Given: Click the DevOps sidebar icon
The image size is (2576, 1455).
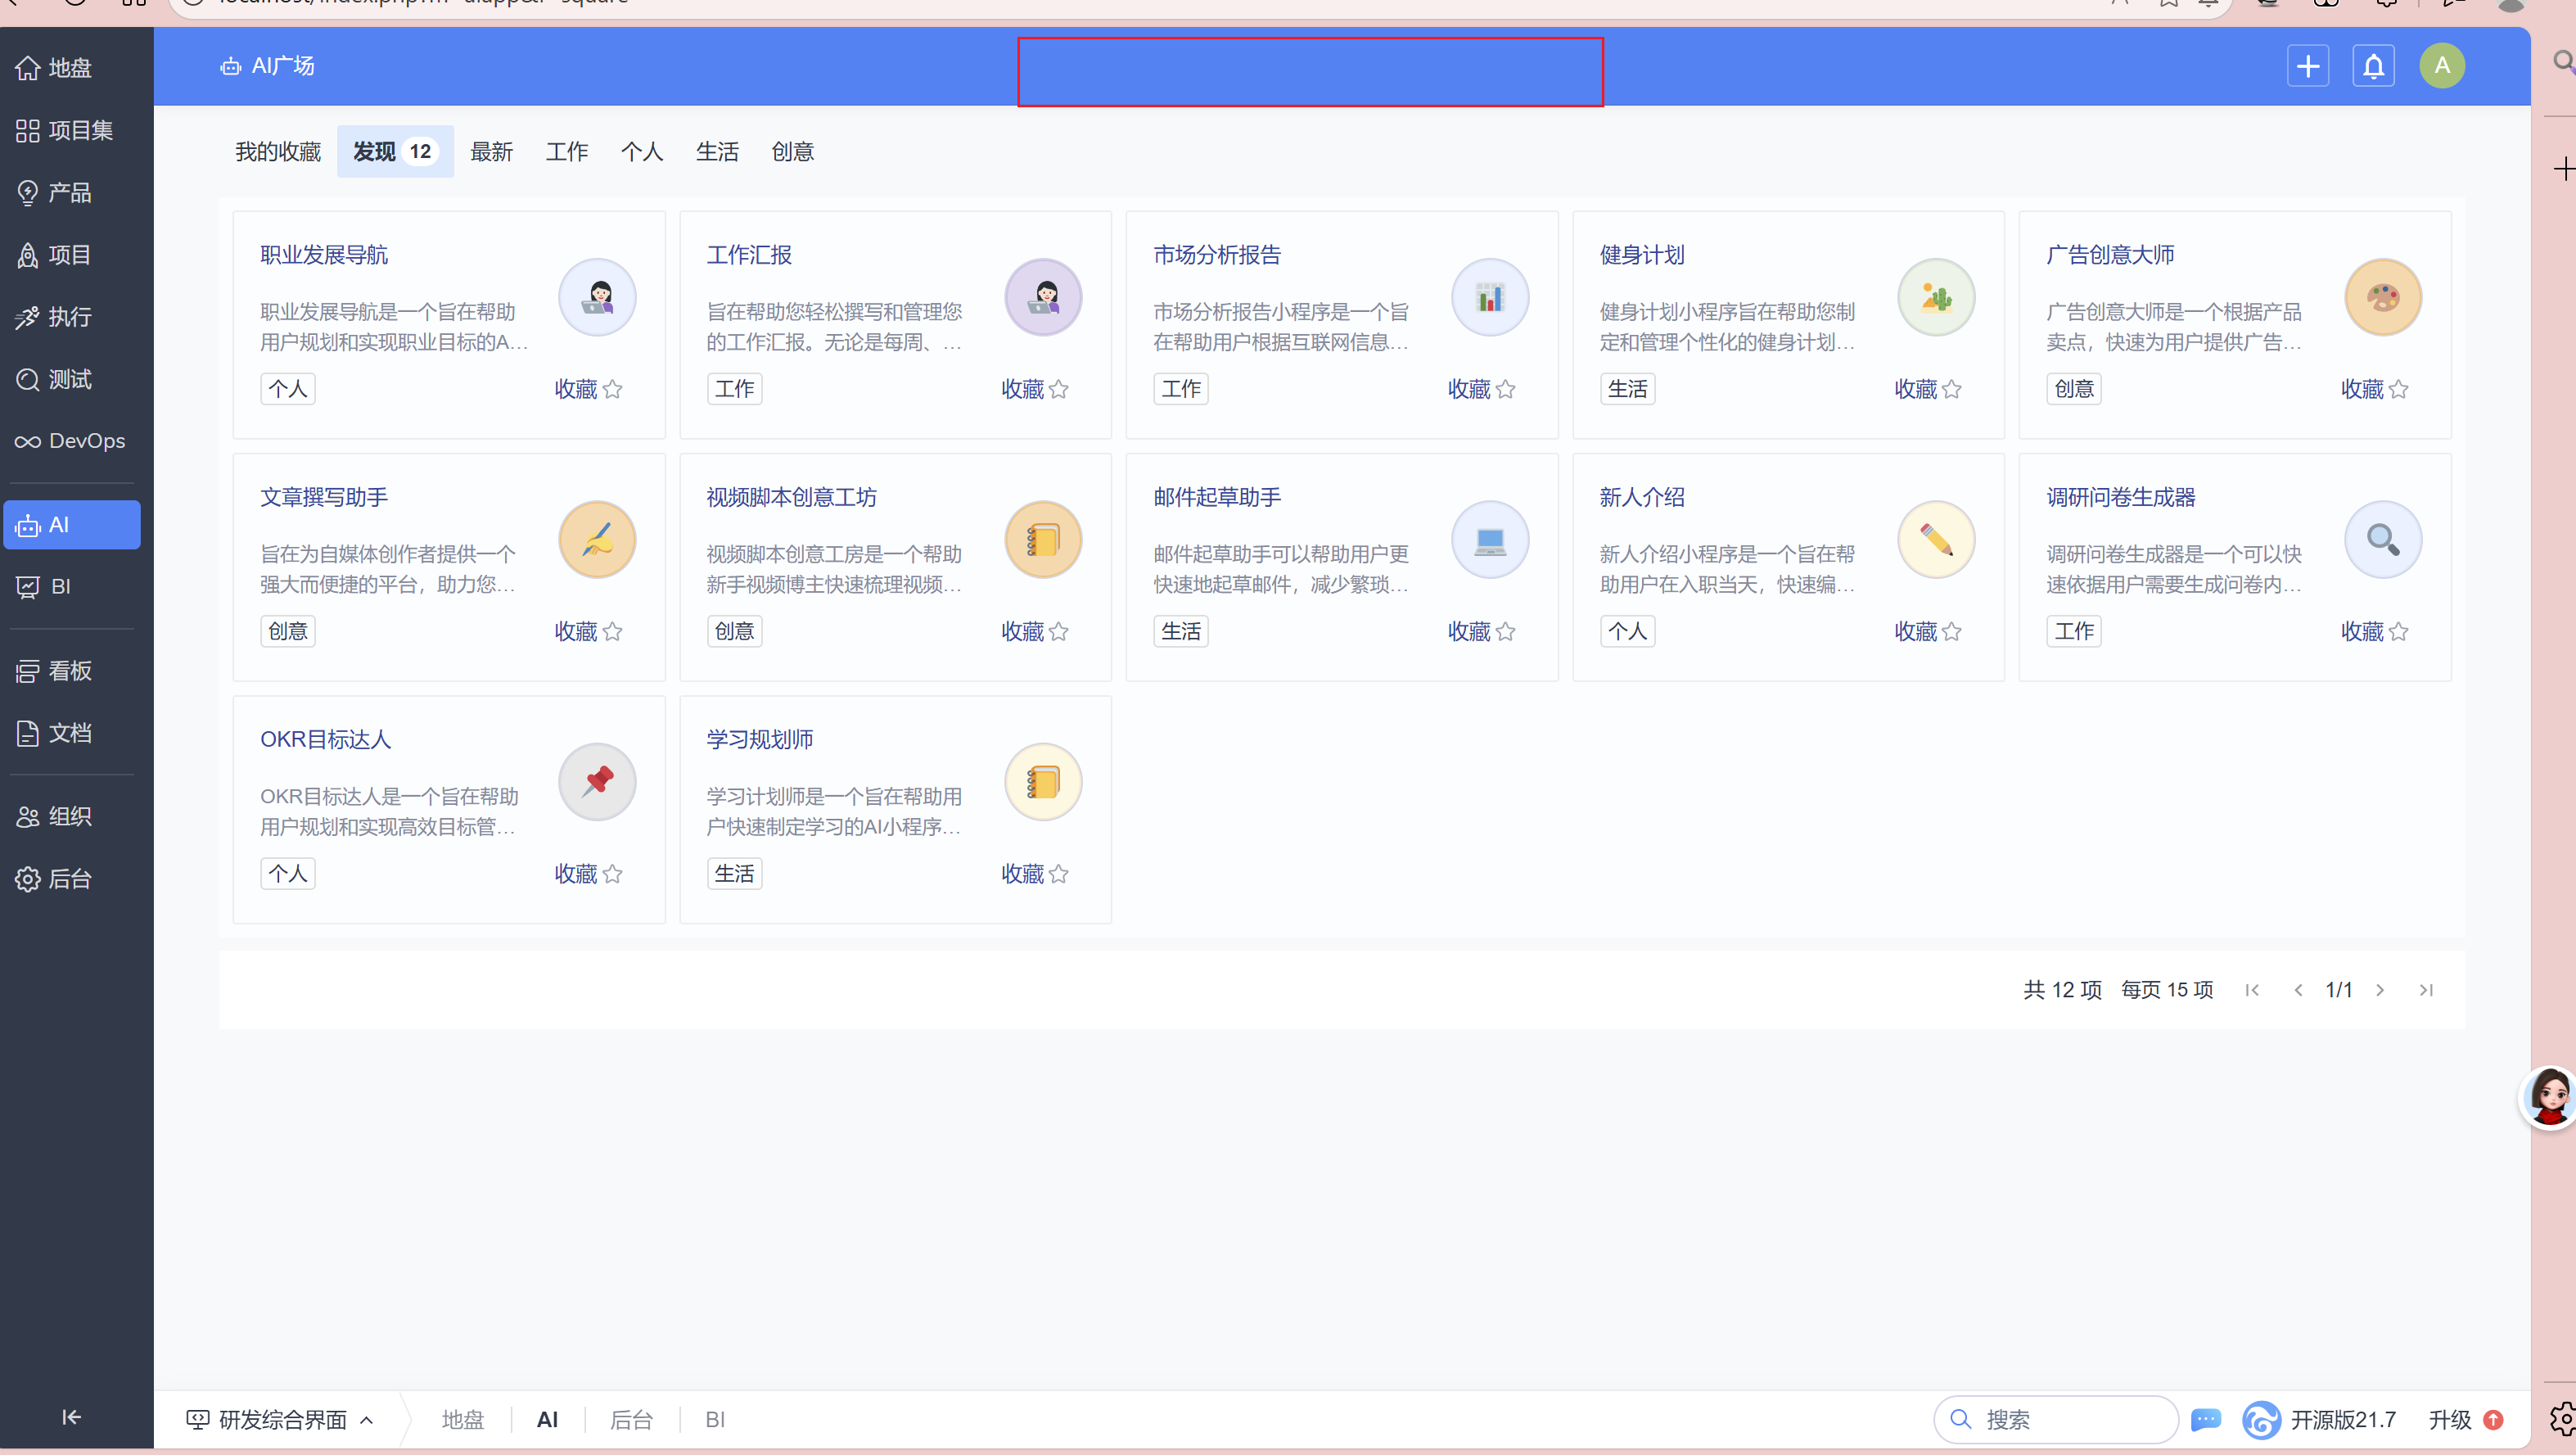Looking at the screenshot, I should tap(28, 441).
